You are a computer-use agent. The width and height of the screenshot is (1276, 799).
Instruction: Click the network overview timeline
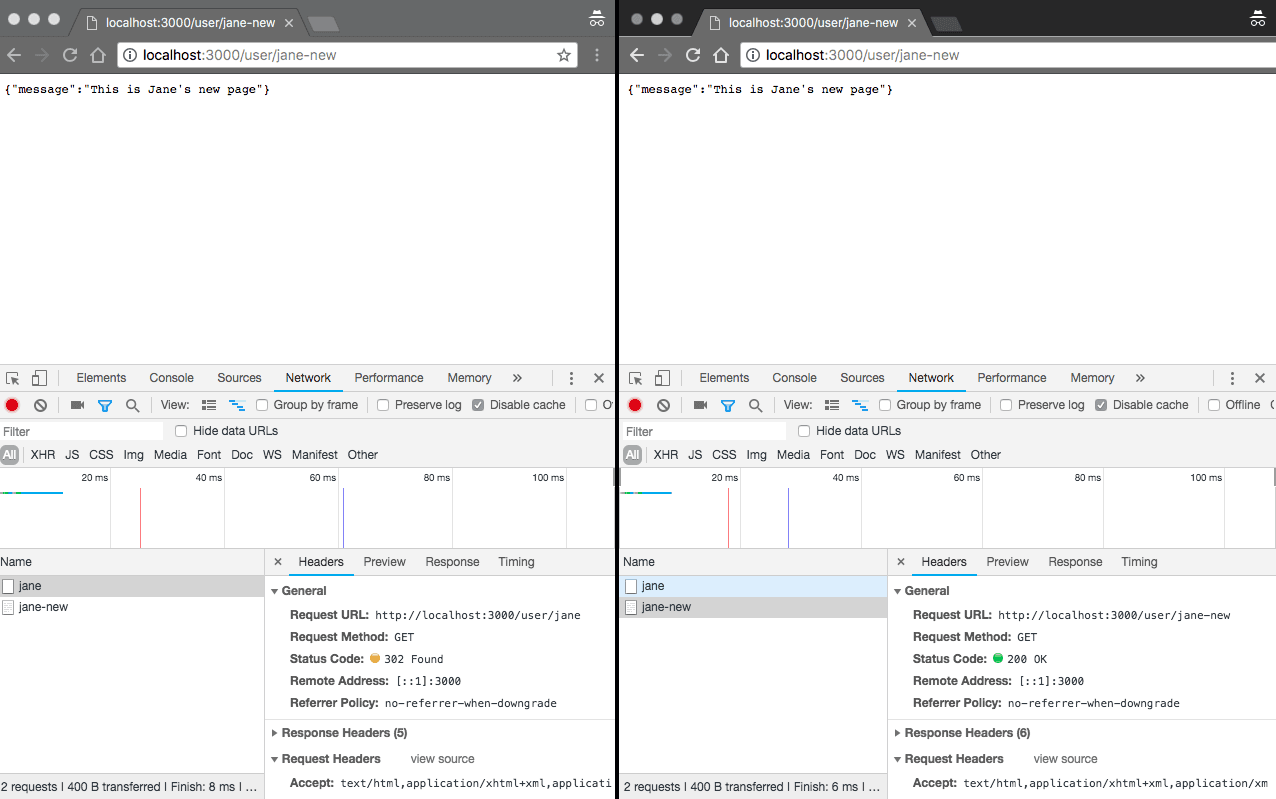(300, 510)
